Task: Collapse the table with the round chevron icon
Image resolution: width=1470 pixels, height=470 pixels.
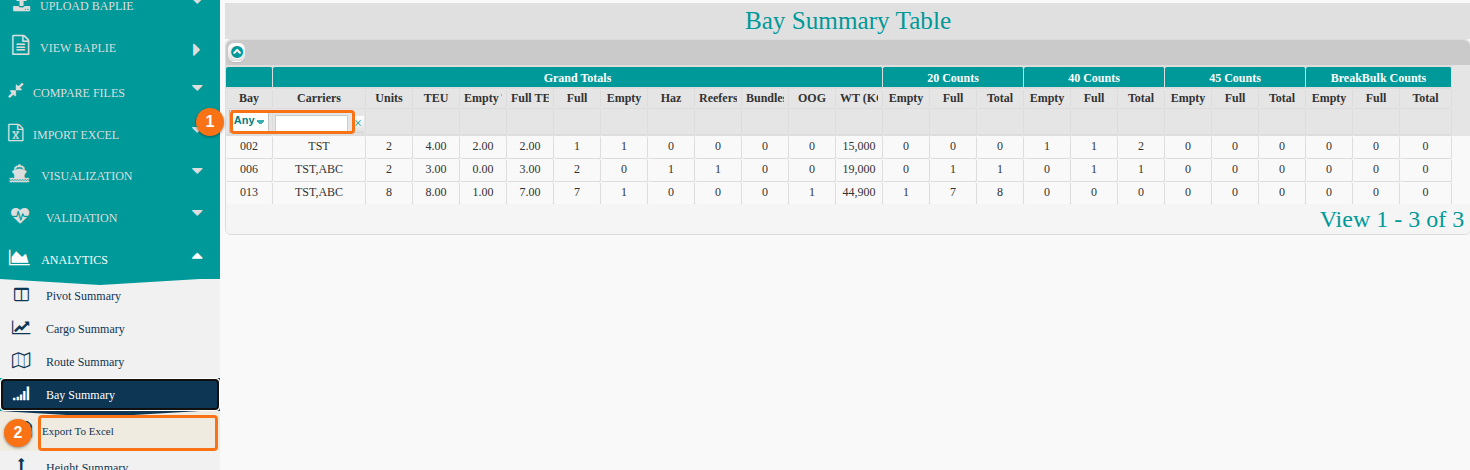Action: pyautogui.click(x=237, y=52)
